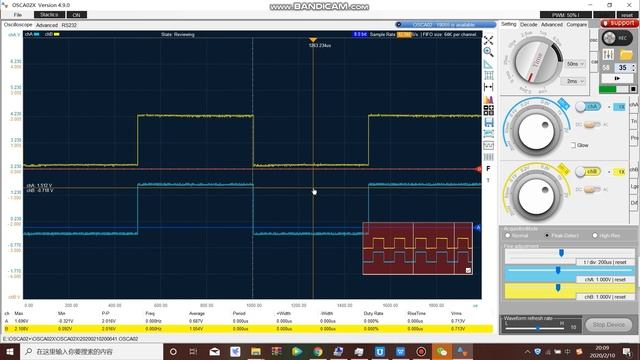Adjust the chA blue fine adjustment slider
The width and height of the screenshot is (640, 360).
[558, 270]
